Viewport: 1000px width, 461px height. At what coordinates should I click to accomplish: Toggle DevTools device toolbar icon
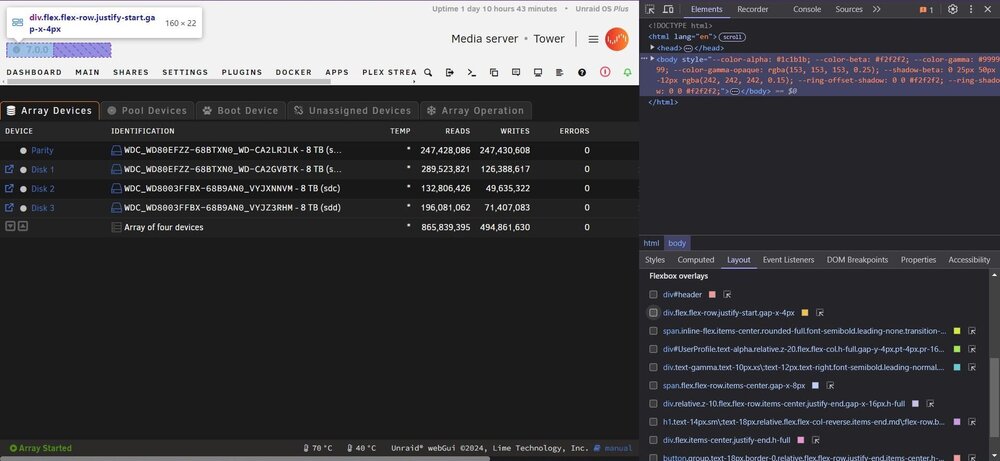click(668, 9)
